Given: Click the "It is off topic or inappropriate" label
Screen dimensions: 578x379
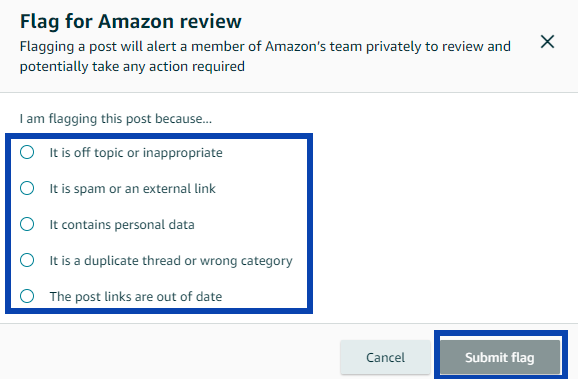Looking at the screenshot, I should click(136, 153).
